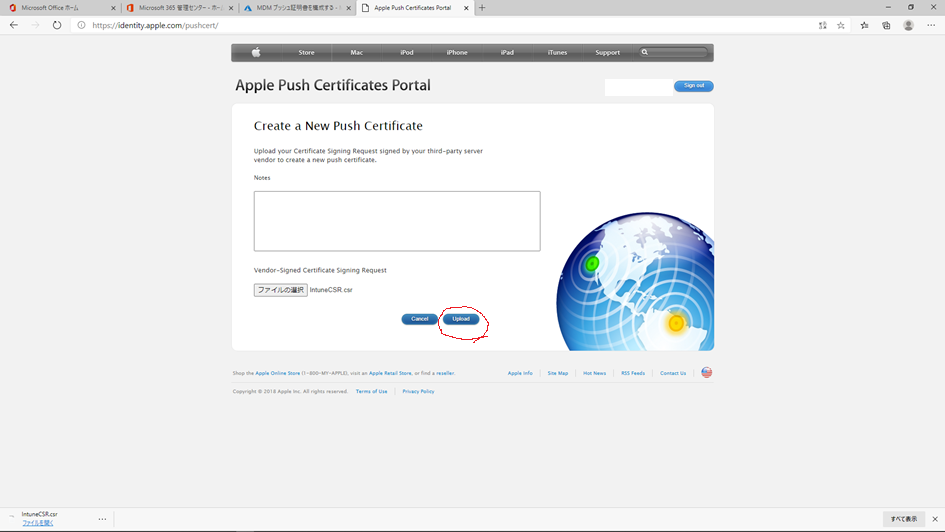Image resolution: width=945 pixels, height=532 pixels.
Task: Open iPod in Apple navigation
Action: click(407, 52)
